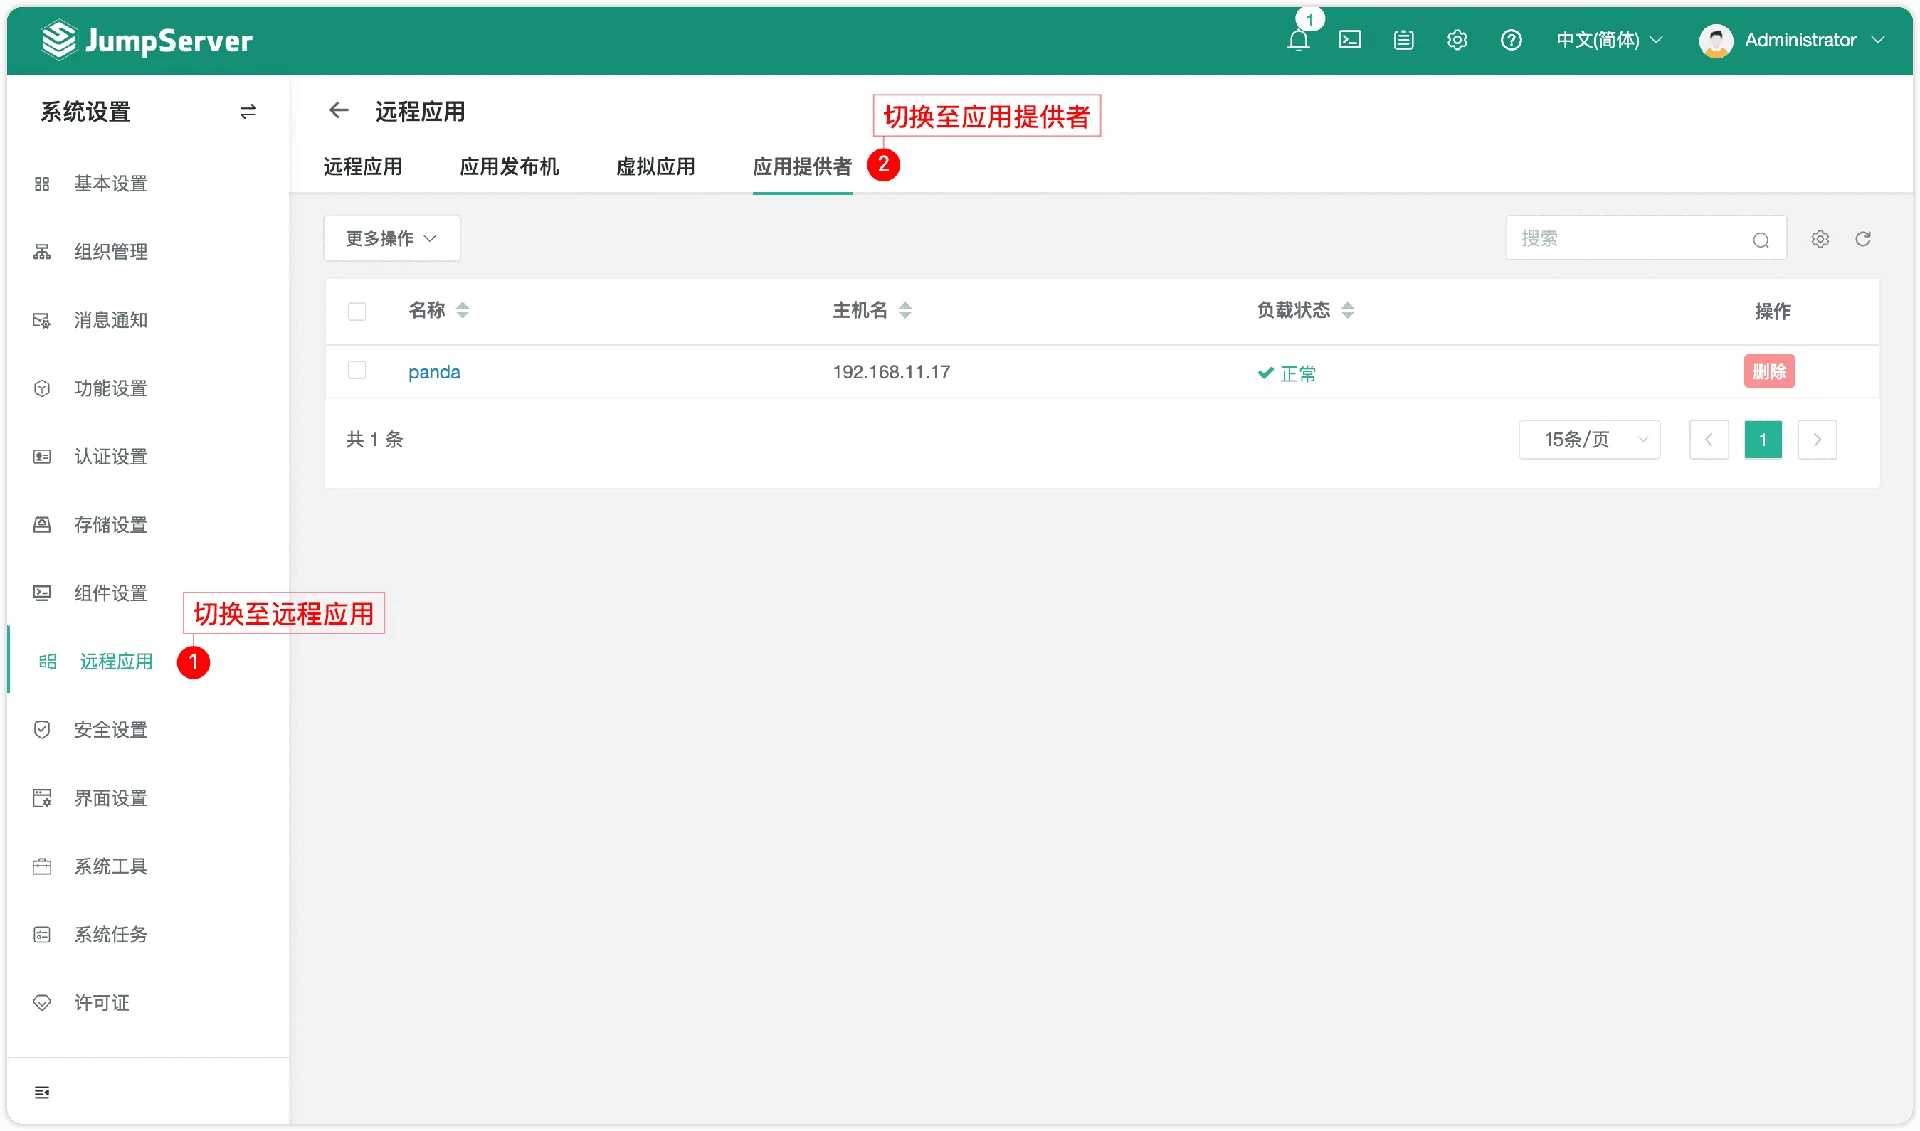This screenshot has width=1920, height=1131.
Task: Open table column settings gear
Action: (1820, 239)
